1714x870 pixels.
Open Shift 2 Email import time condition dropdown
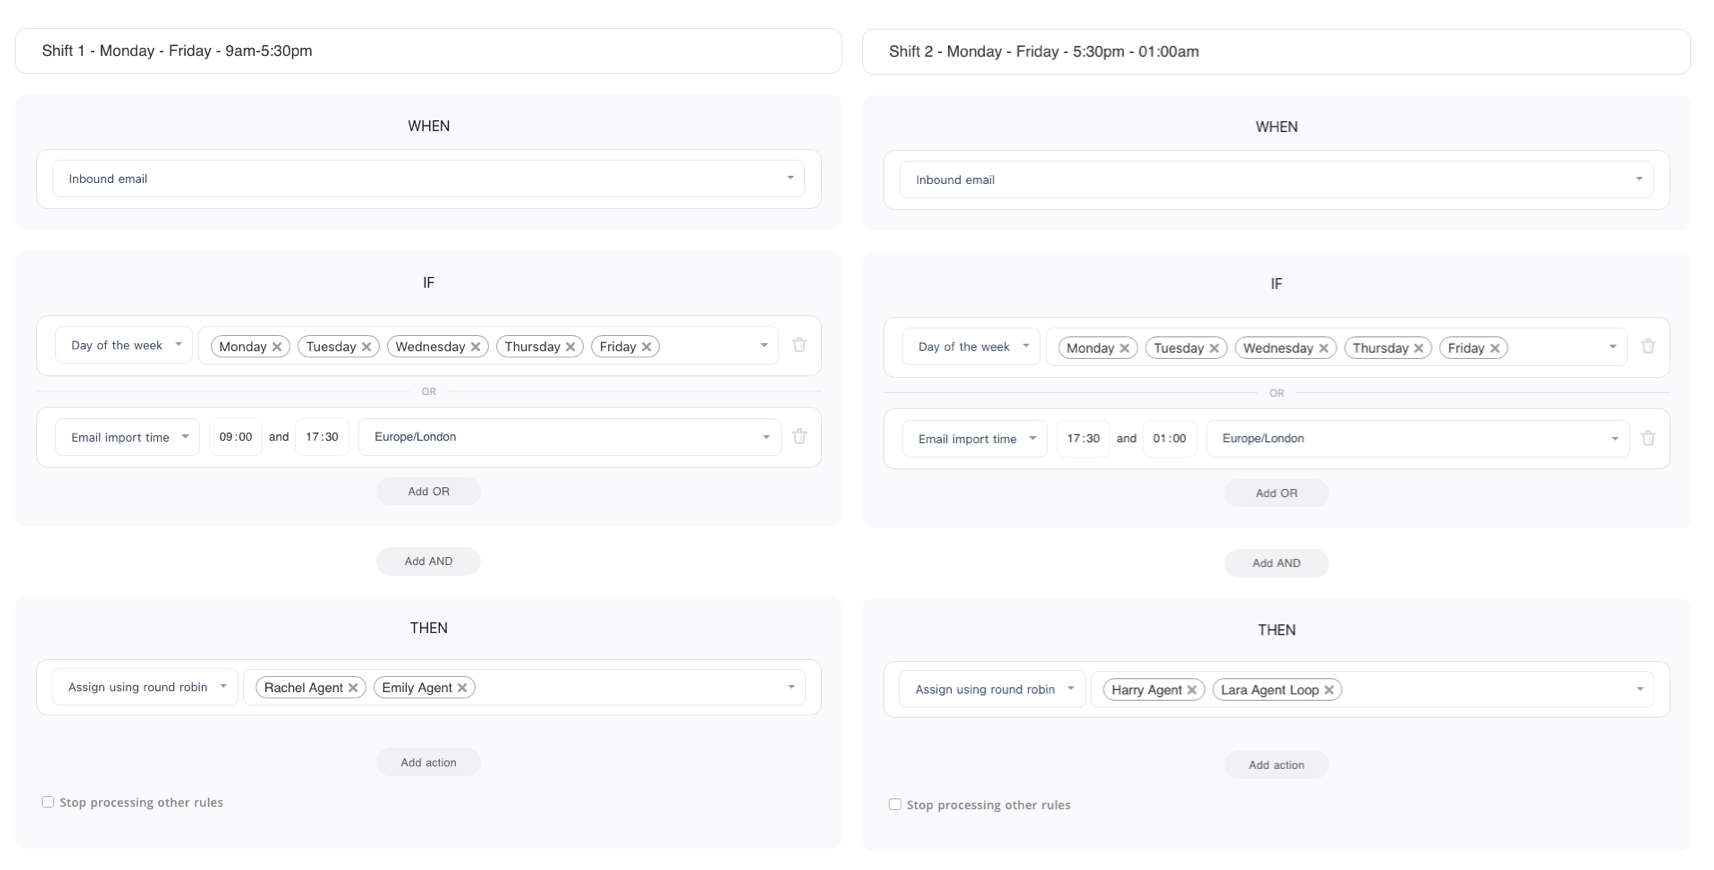975,439
